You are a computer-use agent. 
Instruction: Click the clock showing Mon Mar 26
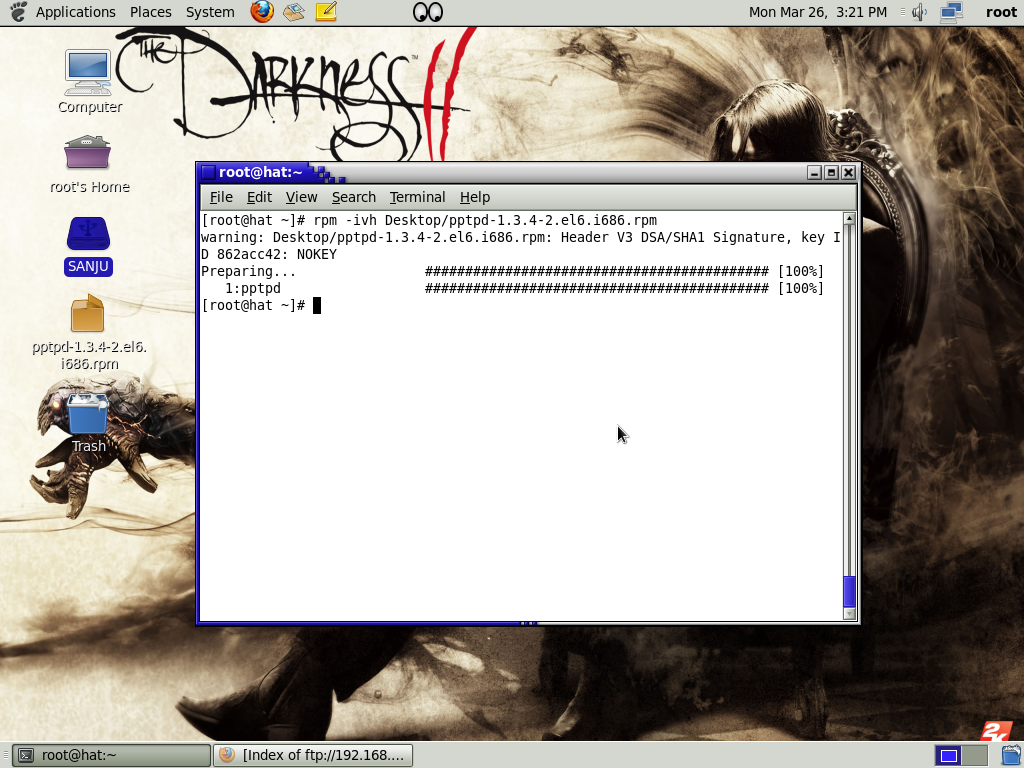point(818,12)
